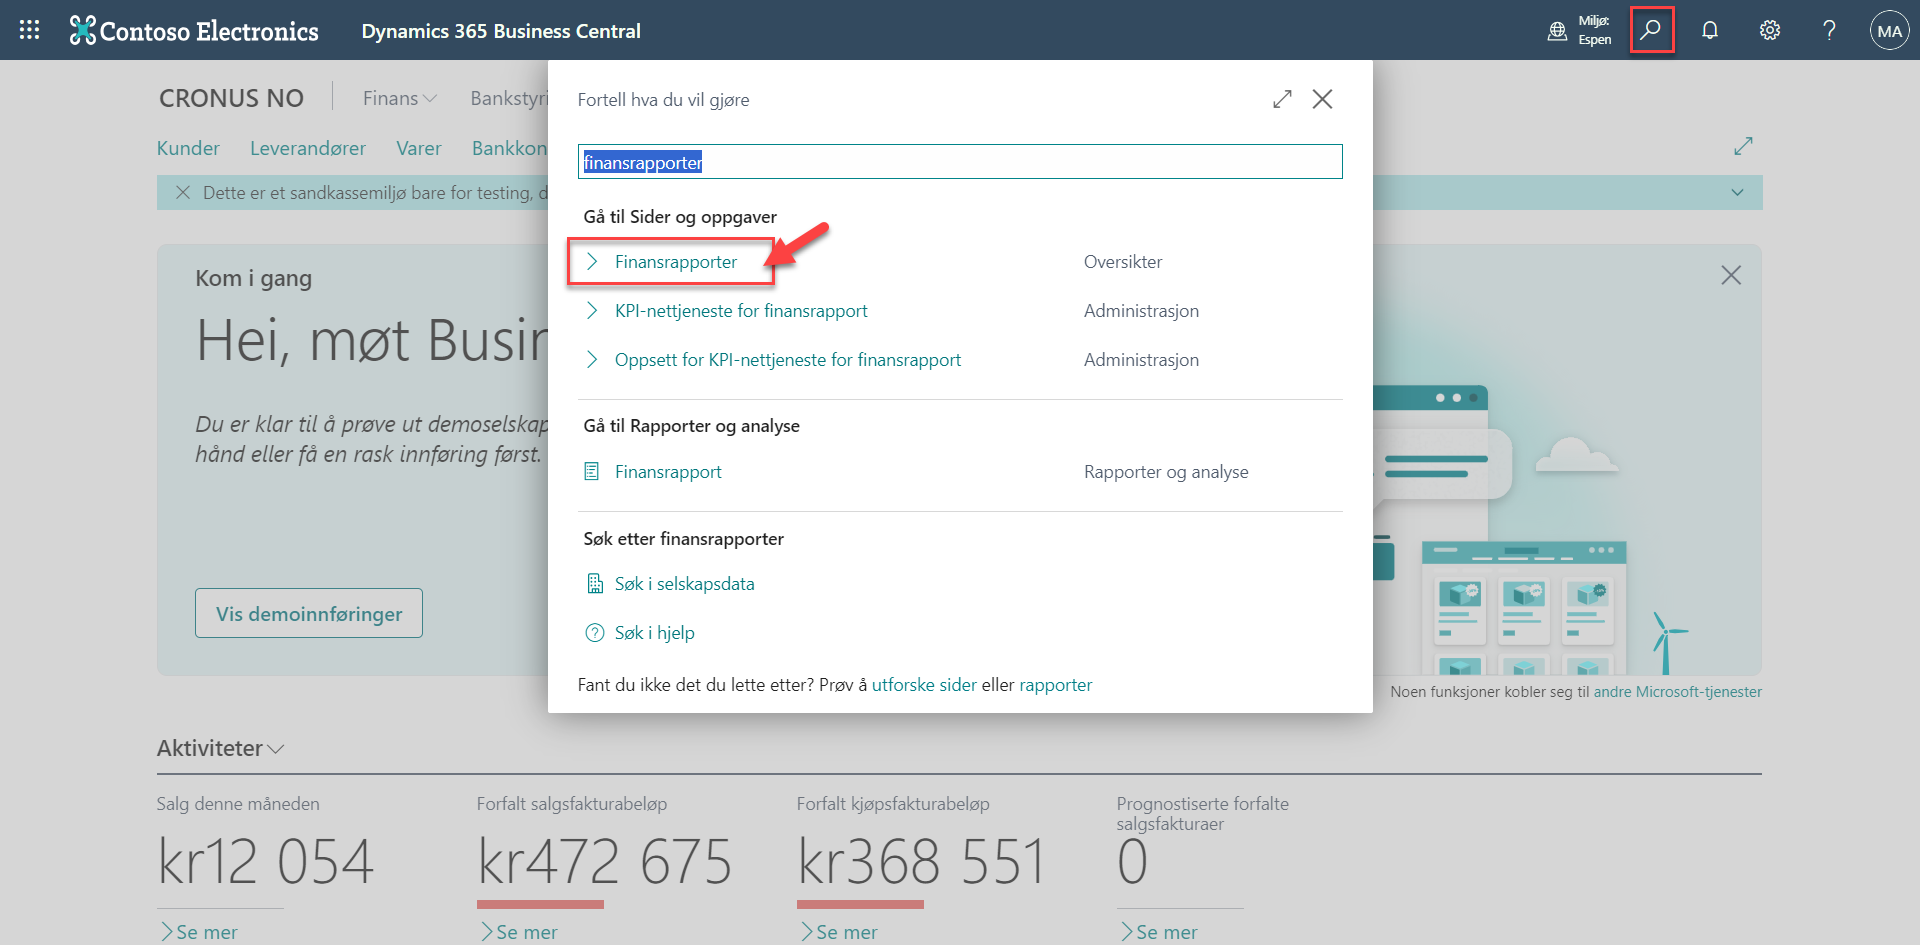
Task: Click the CRONUS NO company name
Action: (231, 98)
